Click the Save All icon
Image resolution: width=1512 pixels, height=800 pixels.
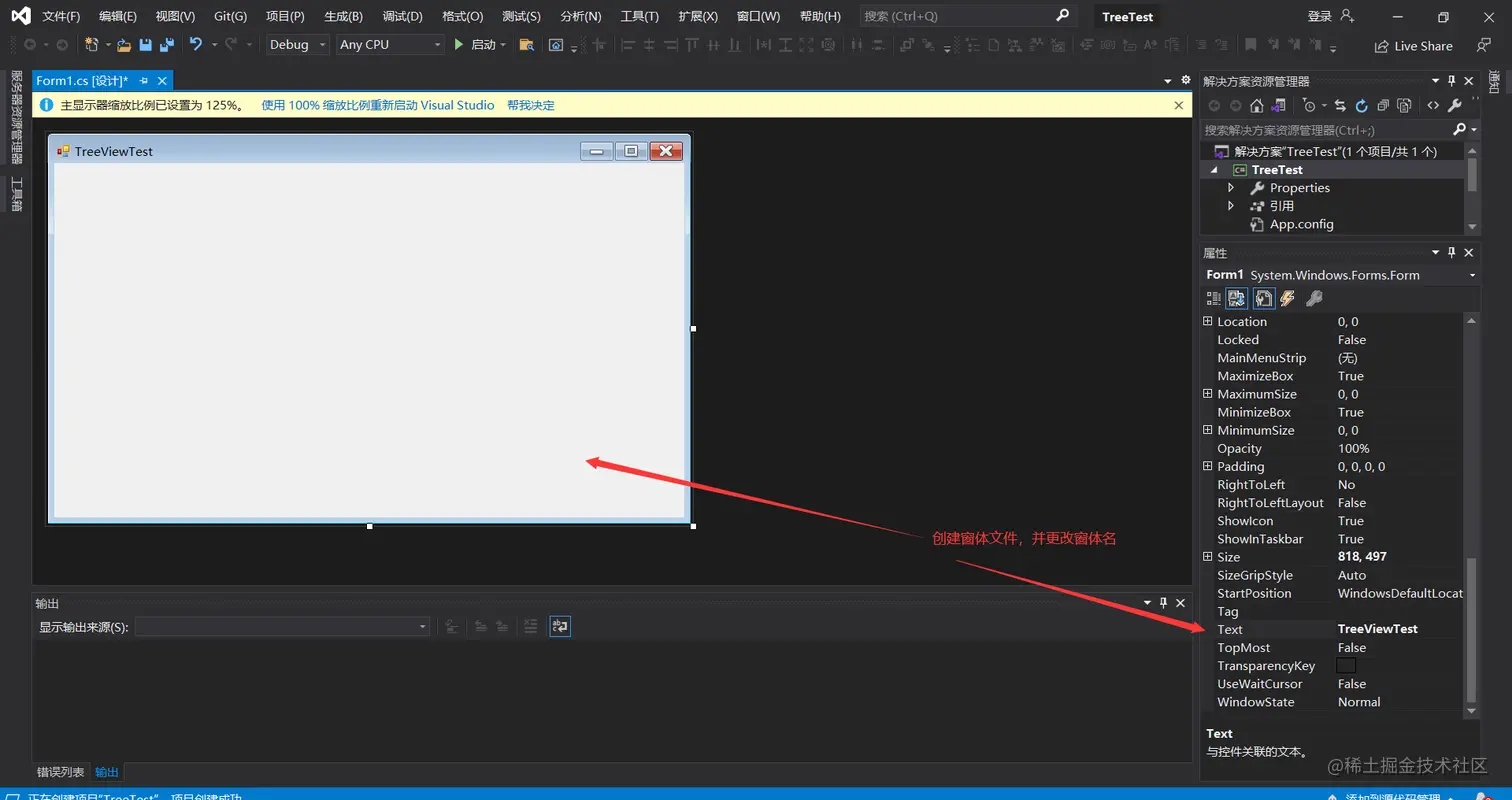pyautogui.click(x=167, y=45)
